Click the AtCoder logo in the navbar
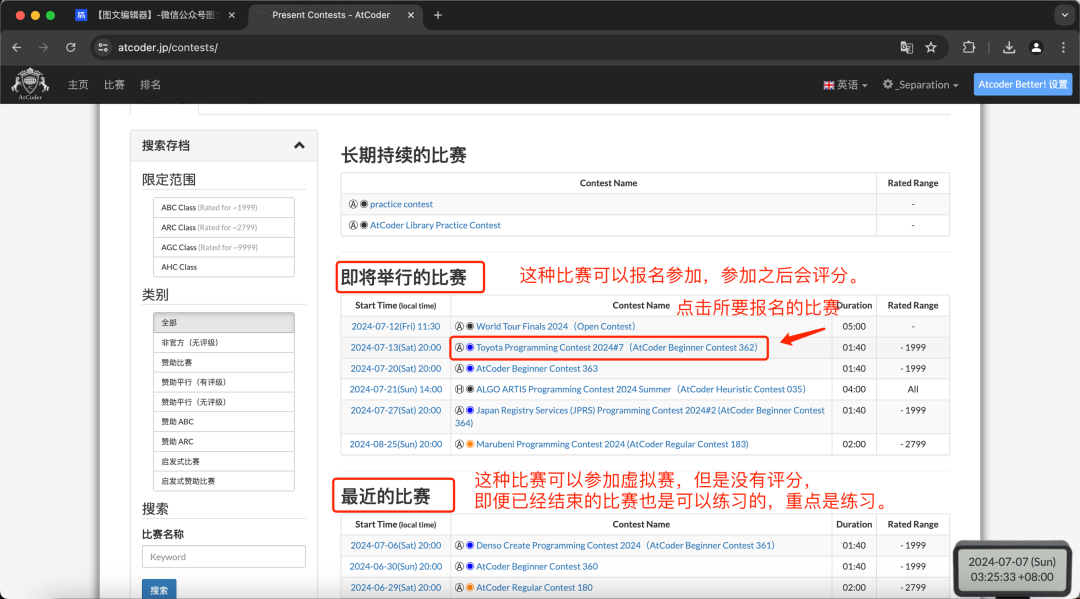 pyautogui.click(x=29, y=84)
